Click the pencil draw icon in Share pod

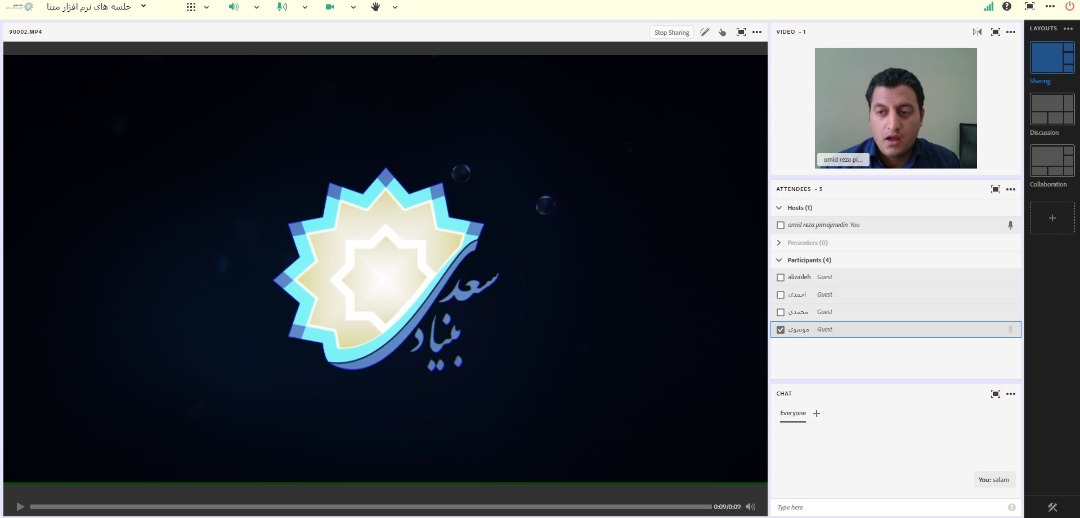pos(705,32)
